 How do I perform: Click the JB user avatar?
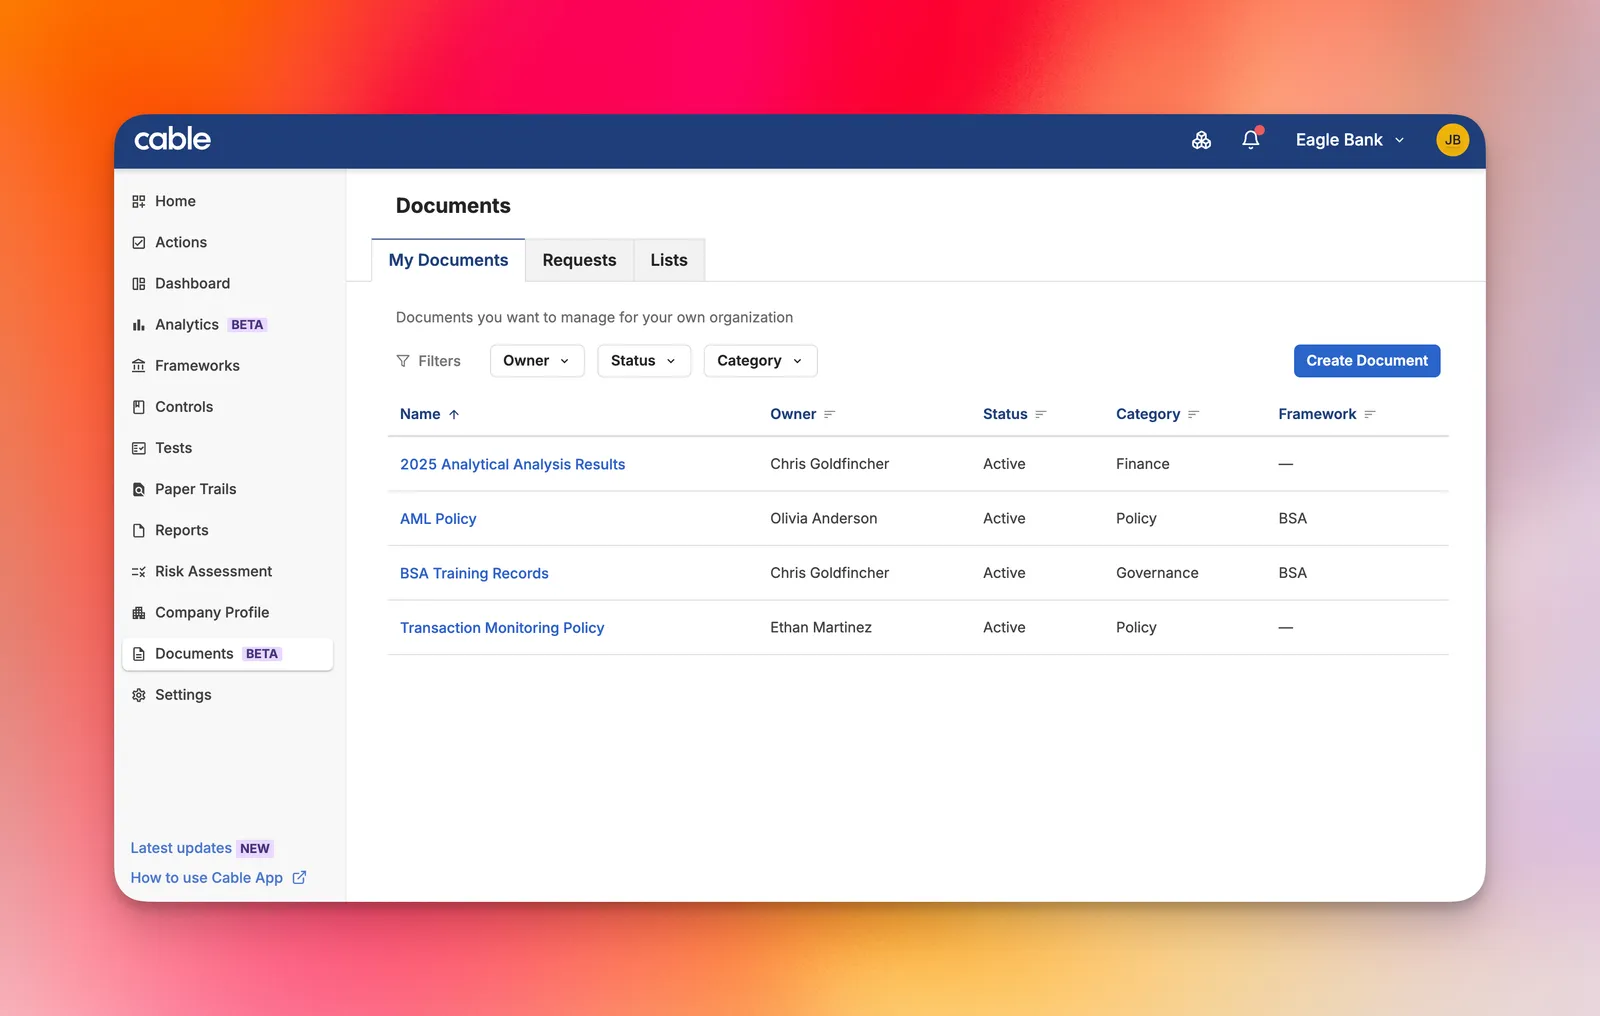tap(1452, 140)
